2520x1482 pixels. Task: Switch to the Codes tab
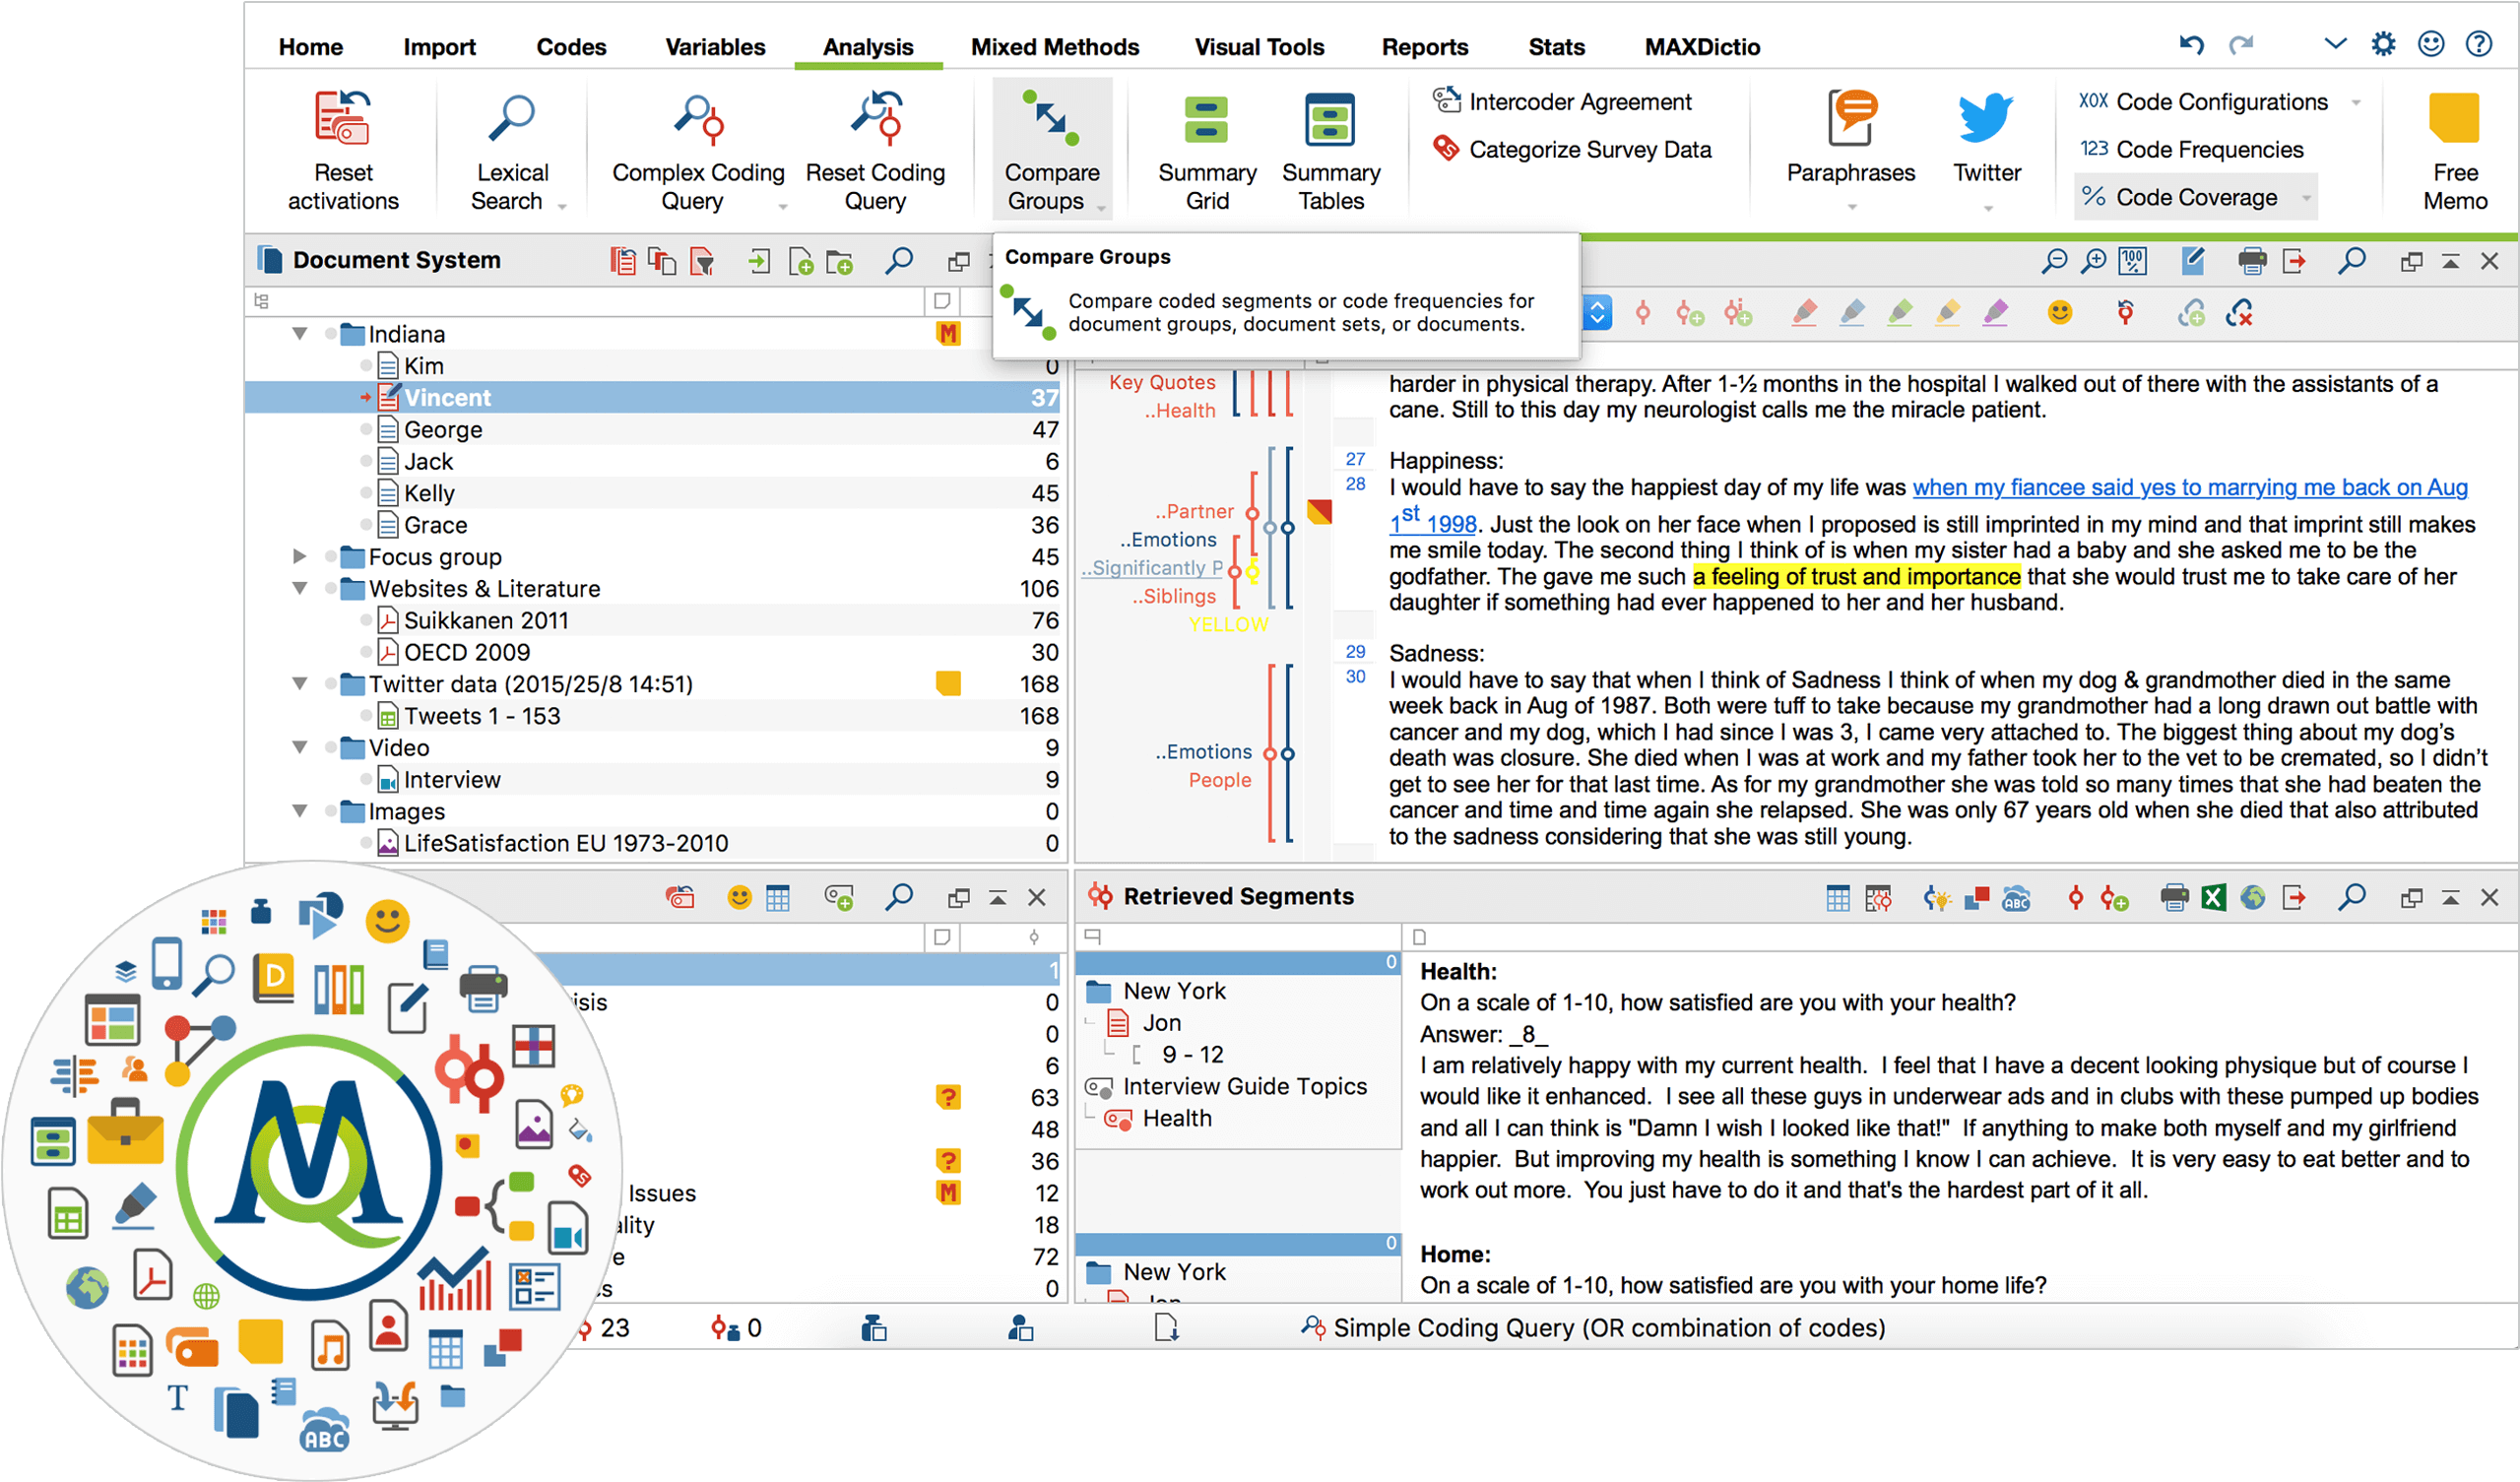coord(571,47)
